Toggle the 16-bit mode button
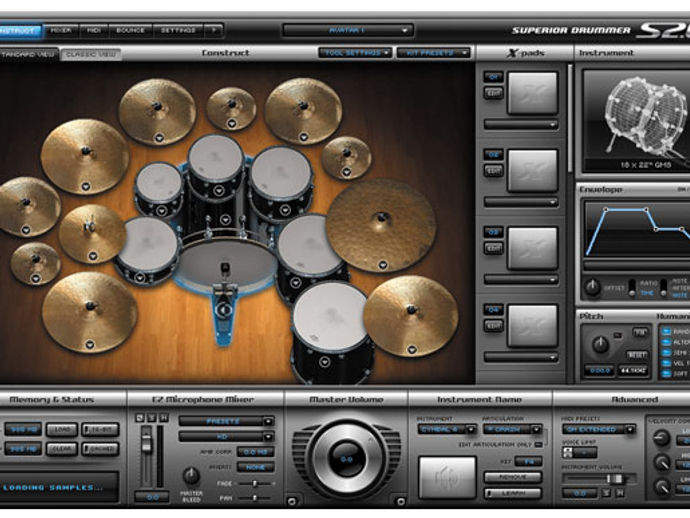The image size is (690, 518). tap(100, 430)
